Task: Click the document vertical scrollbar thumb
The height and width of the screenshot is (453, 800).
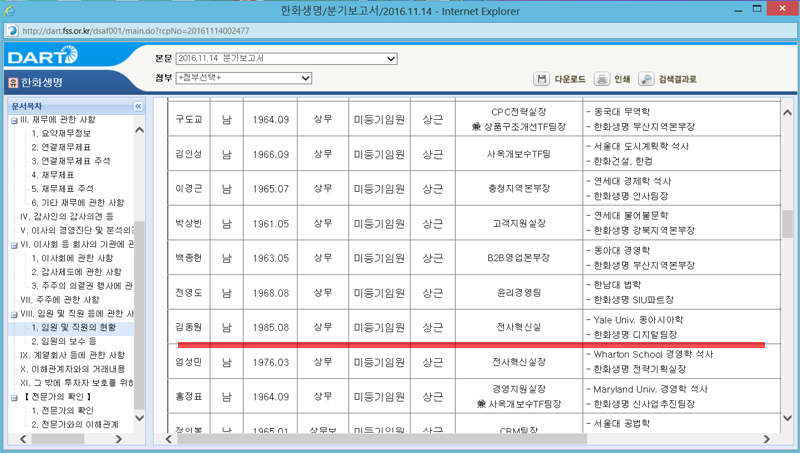Action: tap(787, 224)
